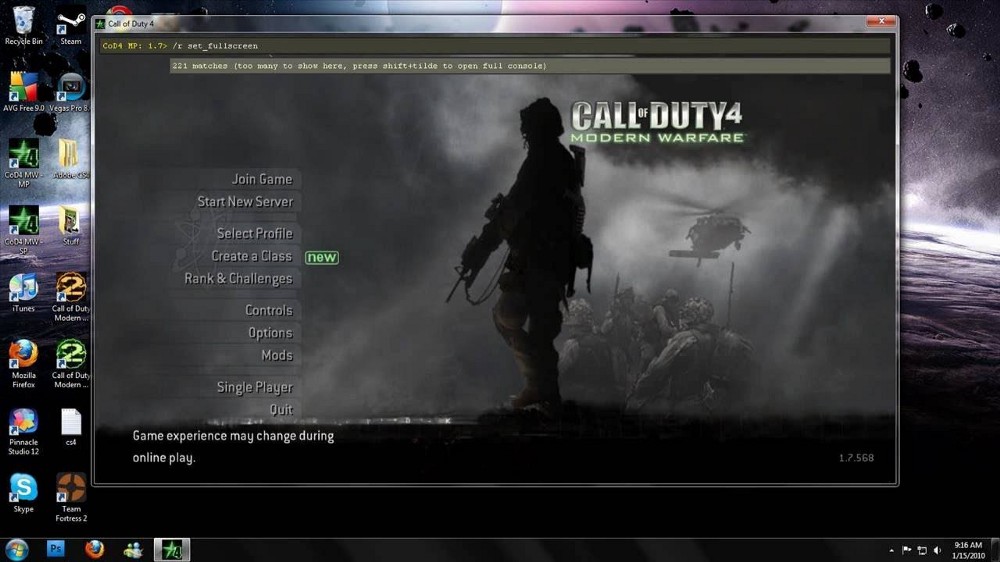Viewport: 1000px width, 562px height.
Task: Launch the Team Fortress 2 desktop icon
Action: (71, 498)
